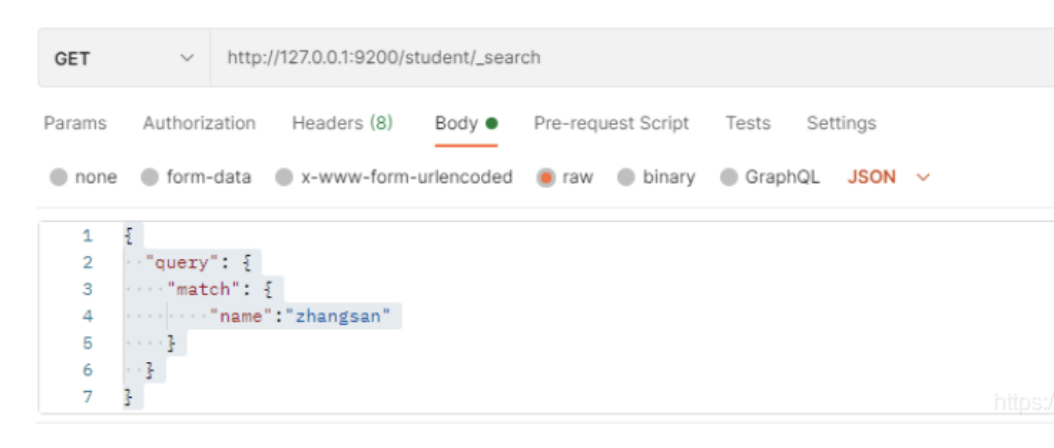Click the chevron next to JSON
The image size is (1054, 448).
(x=922, y=177)
